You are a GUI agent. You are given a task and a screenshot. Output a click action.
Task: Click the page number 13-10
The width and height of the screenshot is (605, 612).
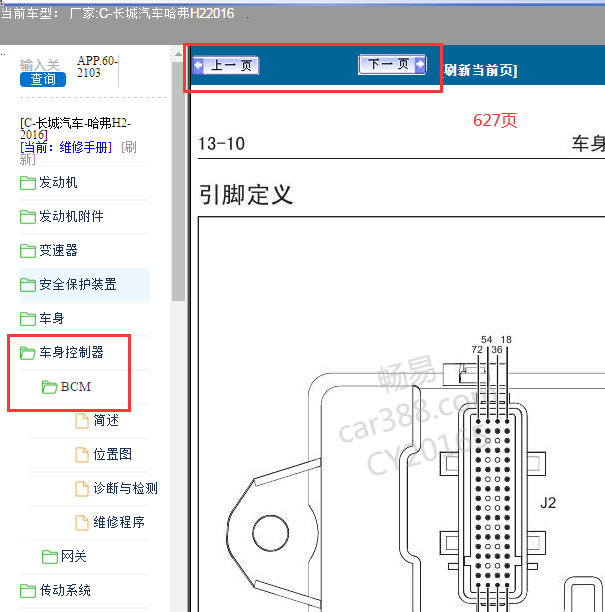point(222,144)
